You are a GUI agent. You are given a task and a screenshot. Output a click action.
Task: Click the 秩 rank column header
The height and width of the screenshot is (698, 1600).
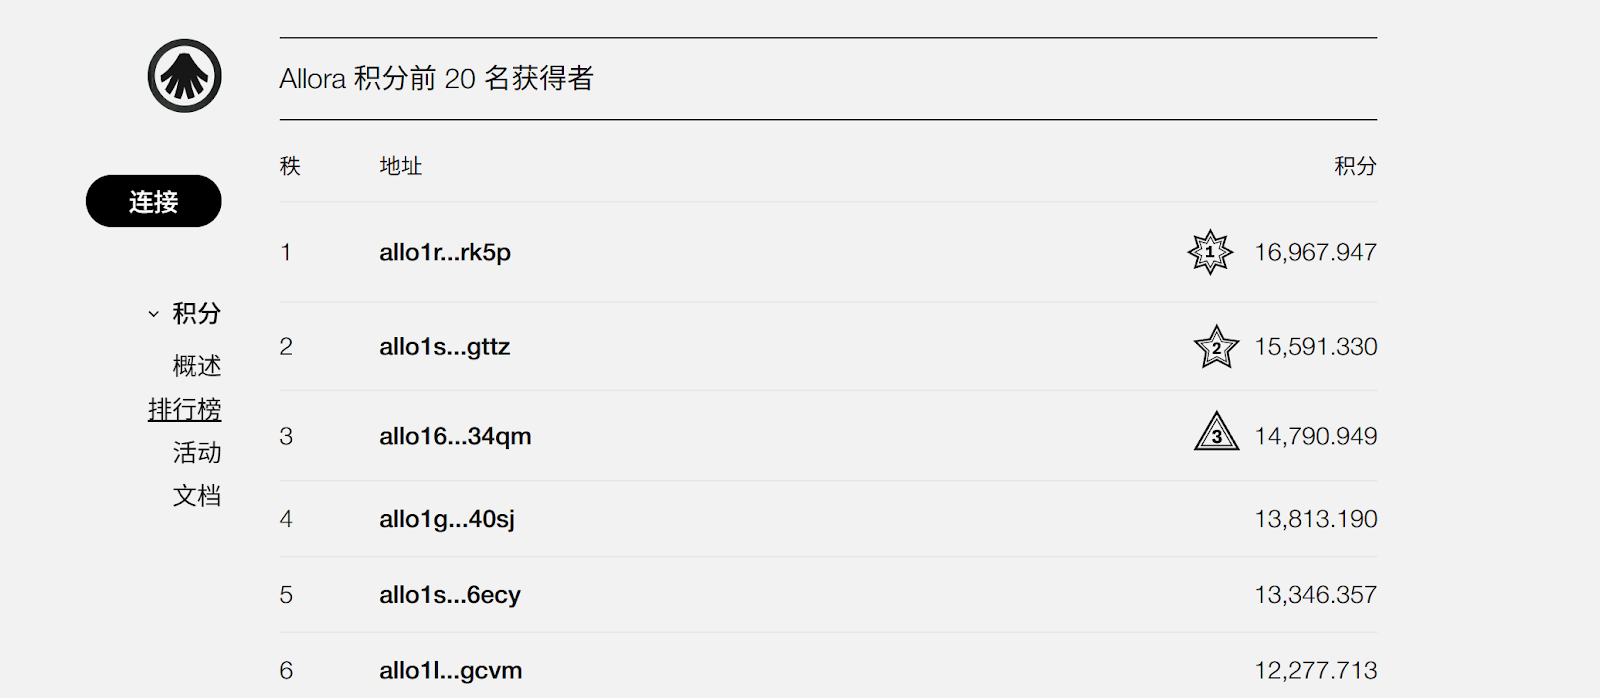tap(290, 166)
